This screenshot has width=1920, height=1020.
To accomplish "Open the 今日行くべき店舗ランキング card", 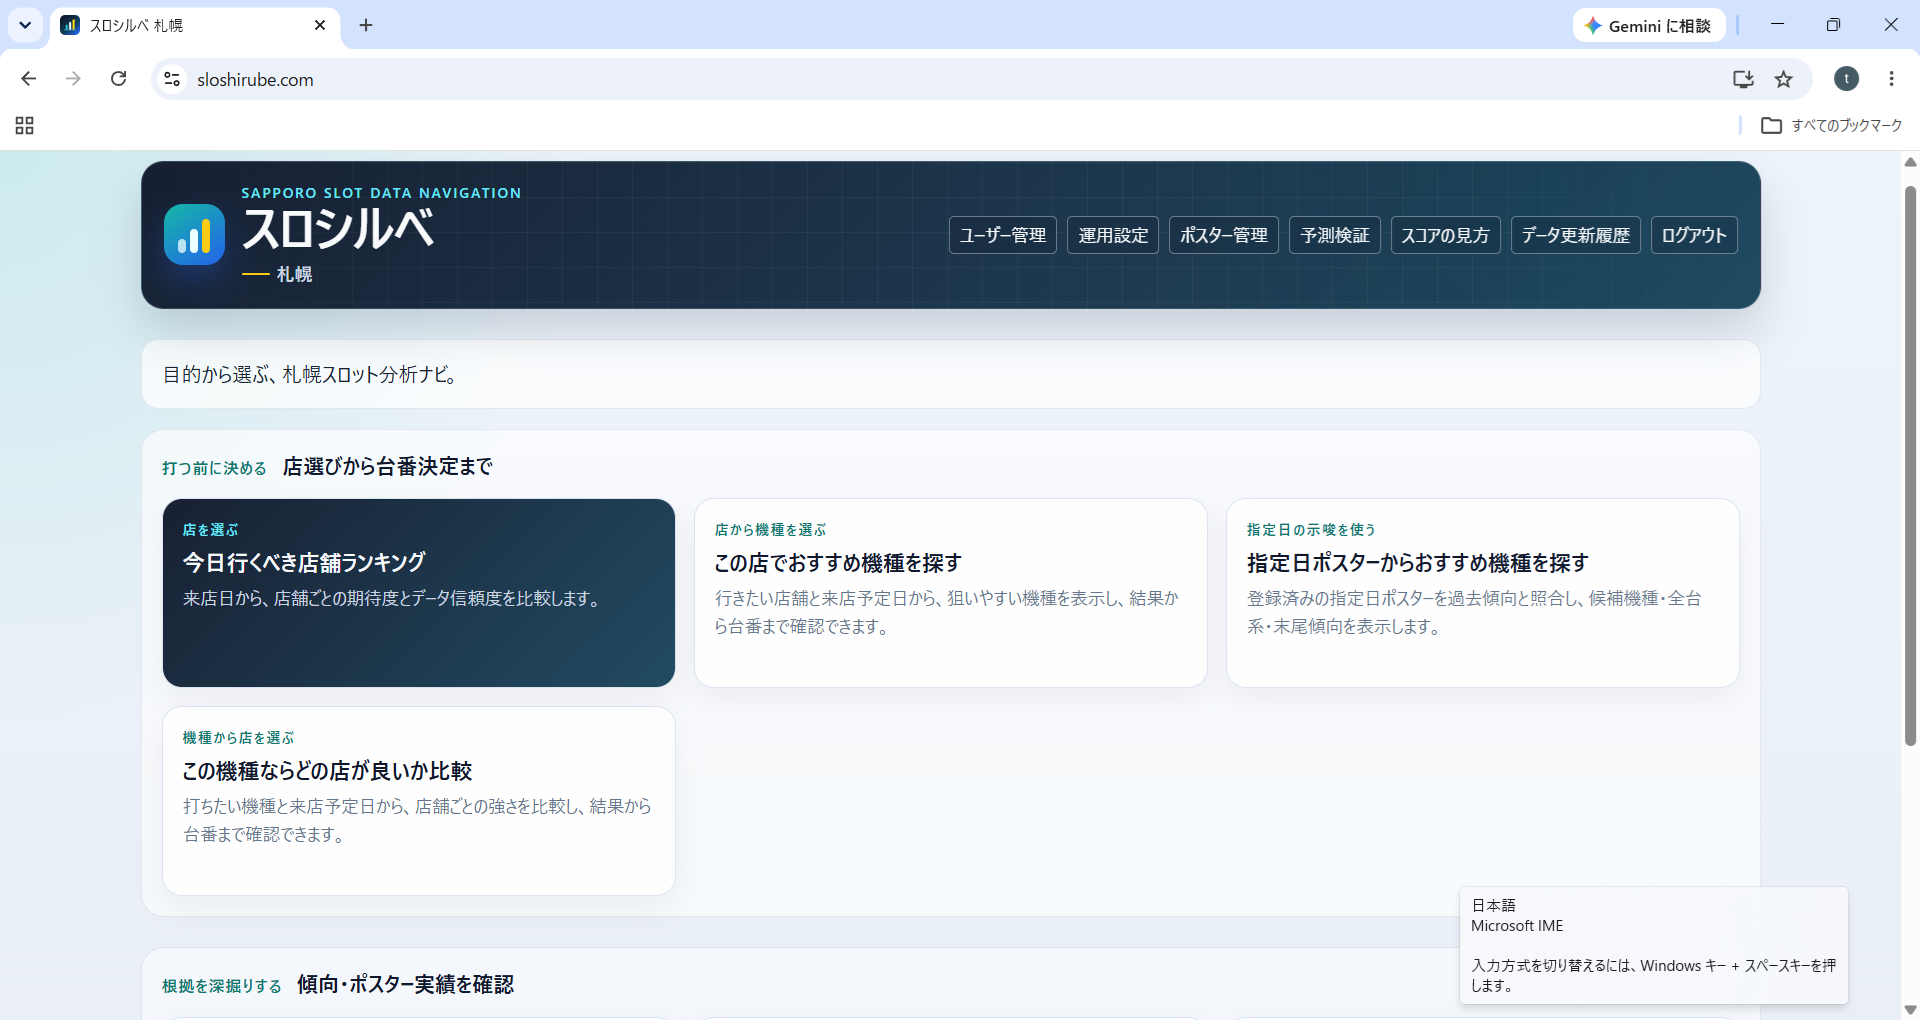I will coord(419,593).
